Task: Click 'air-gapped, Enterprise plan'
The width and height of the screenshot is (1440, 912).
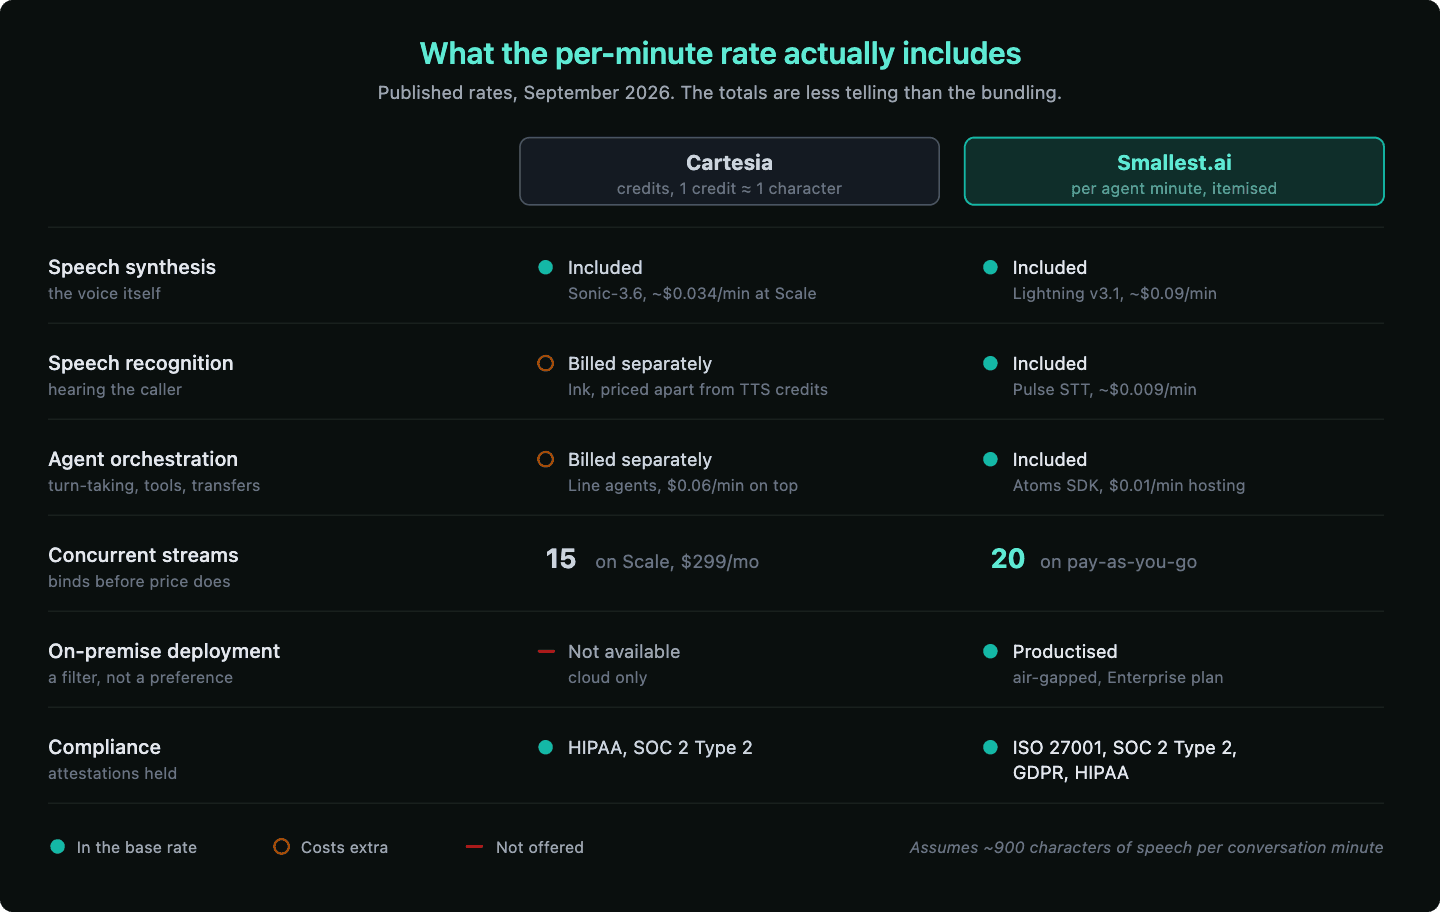Action: [x=1118, y=677]
